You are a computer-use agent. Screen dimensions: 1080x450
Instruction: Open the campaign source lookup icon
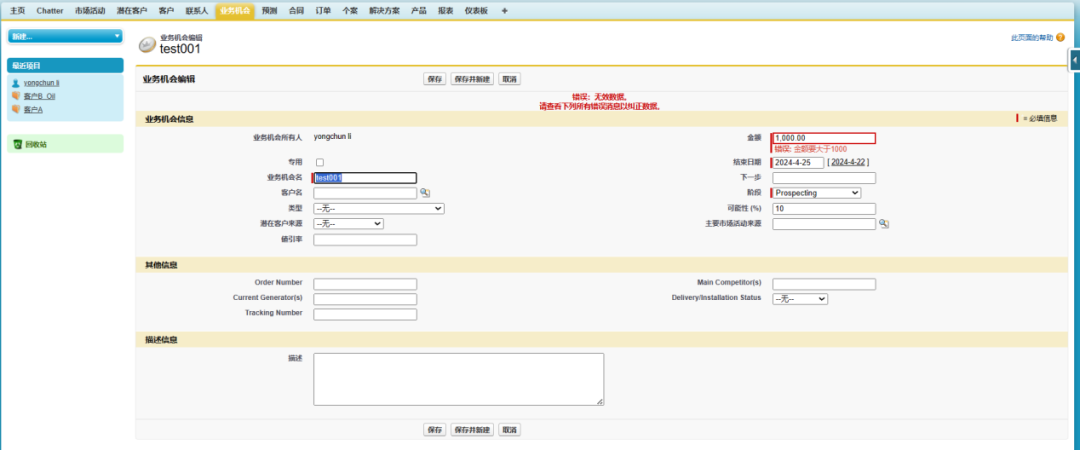click(884, 224)
